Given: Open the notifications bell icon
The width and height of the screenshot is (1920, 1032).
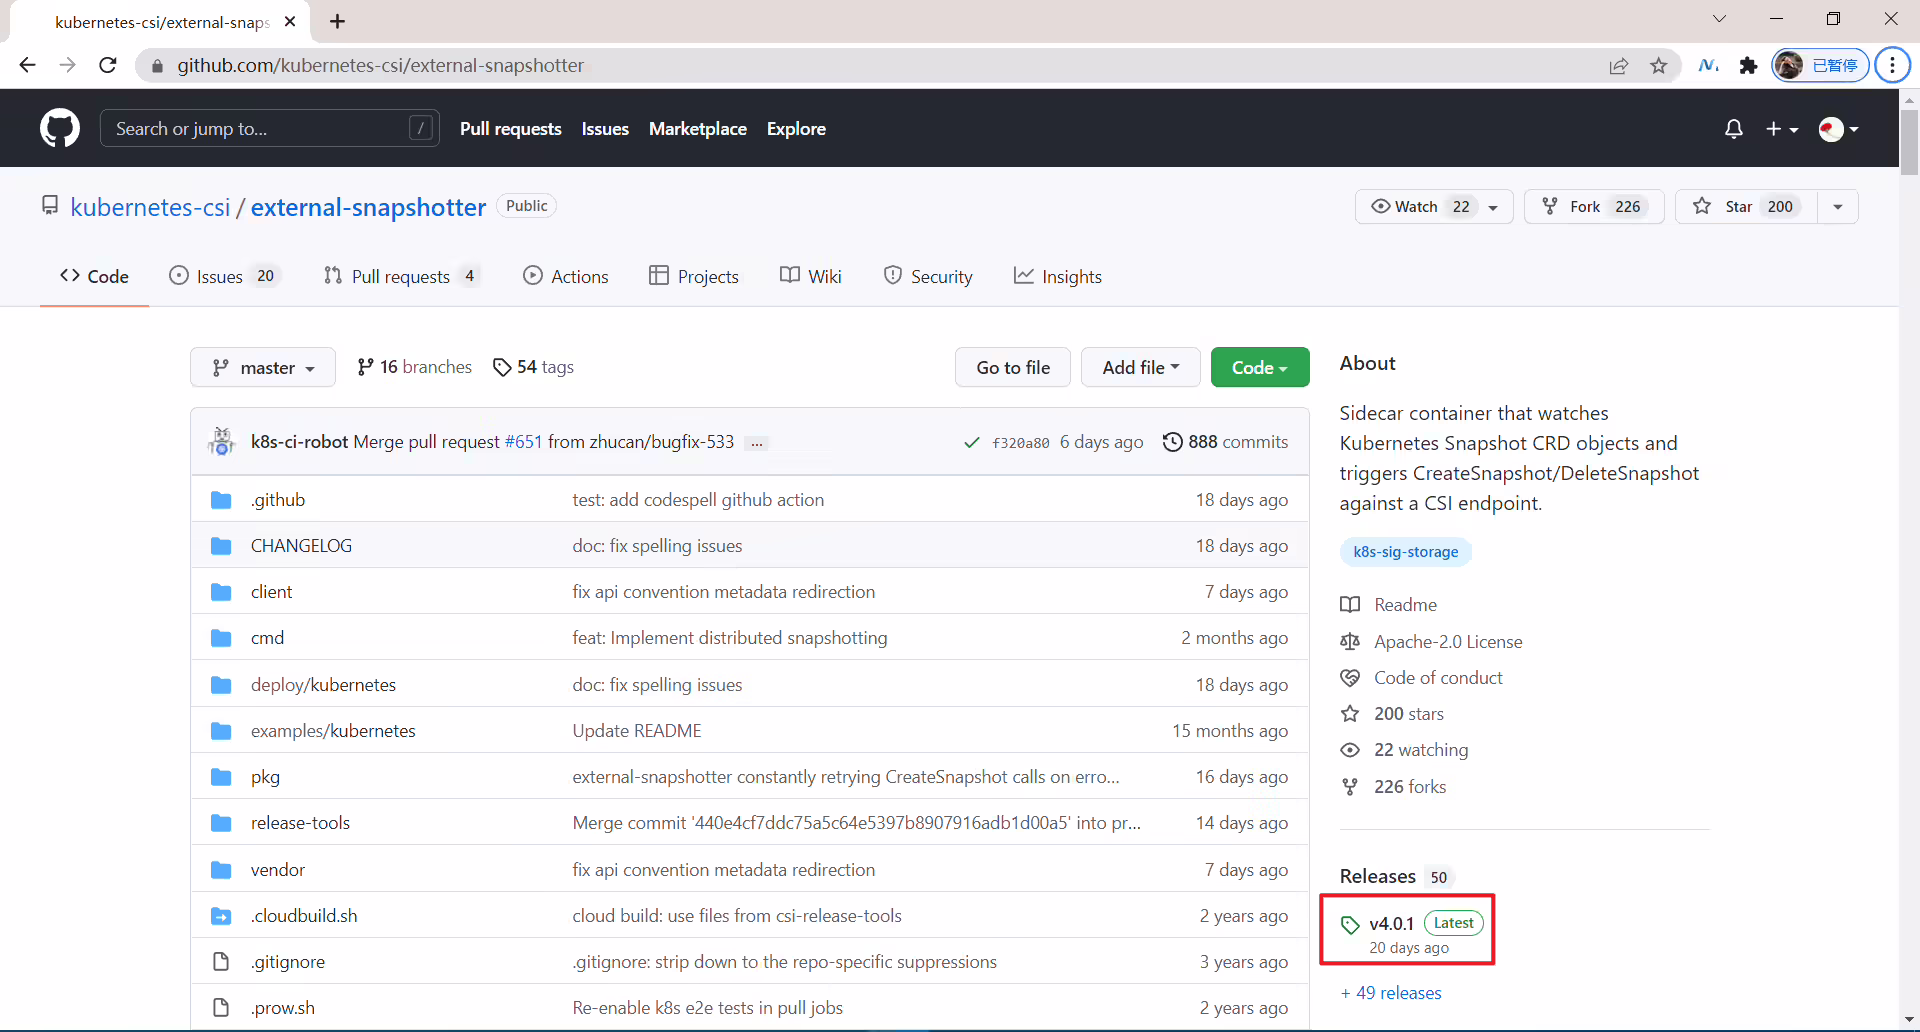Looking at the screenshot, I should point(1734,129).
